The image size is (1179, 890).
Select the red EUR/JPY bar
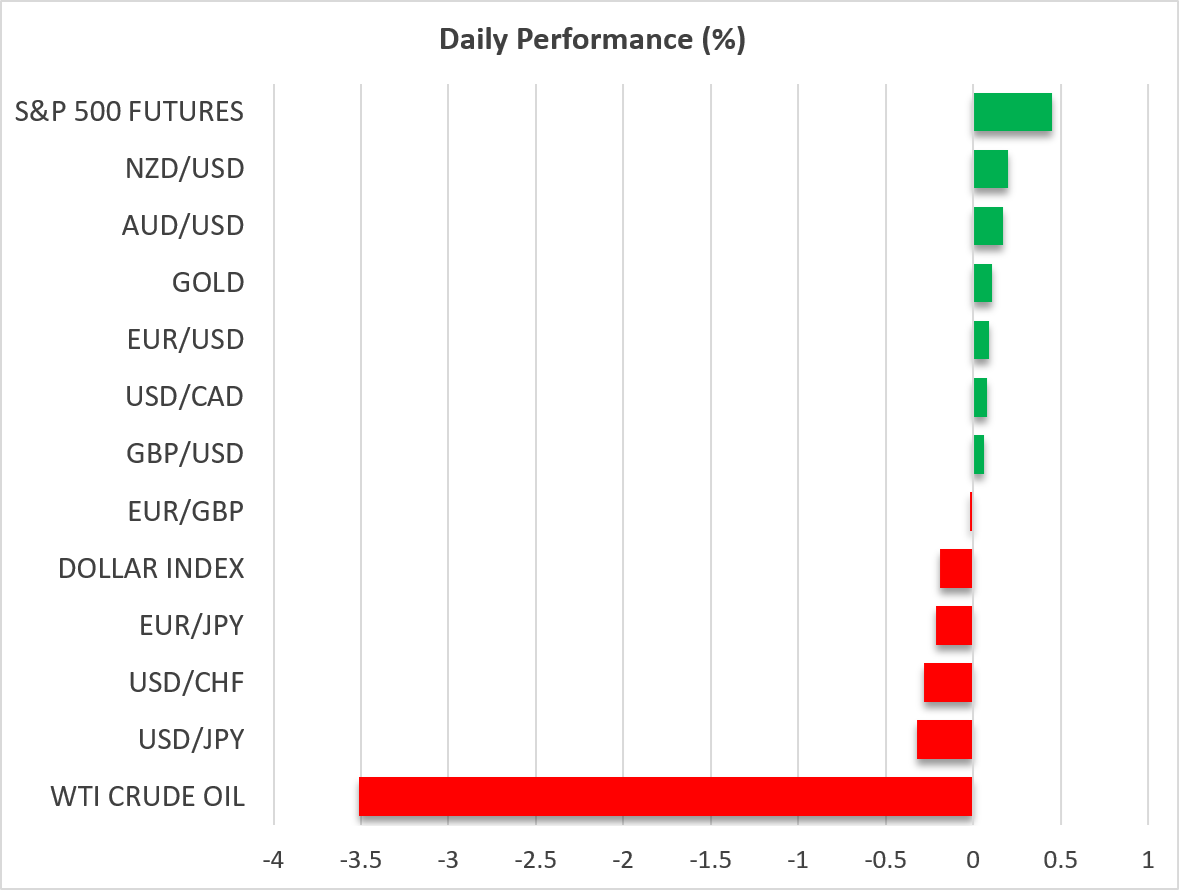pos(954,625)
